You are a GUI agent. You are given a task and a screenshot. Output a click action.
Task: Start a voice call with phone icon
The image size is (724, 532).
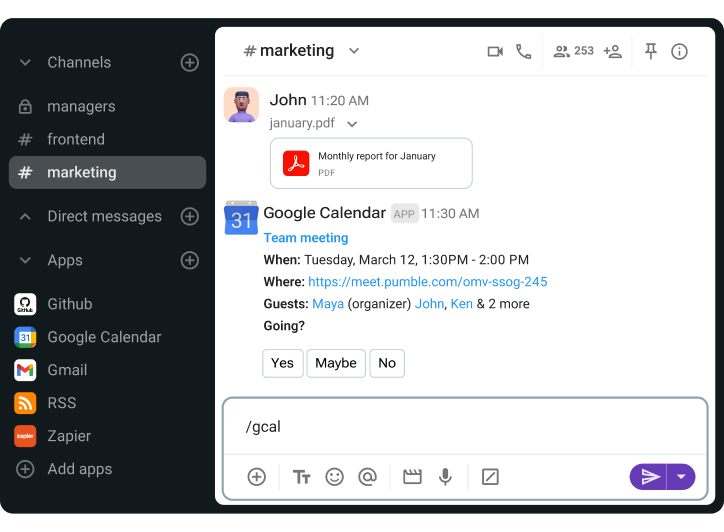pos(524,51)
